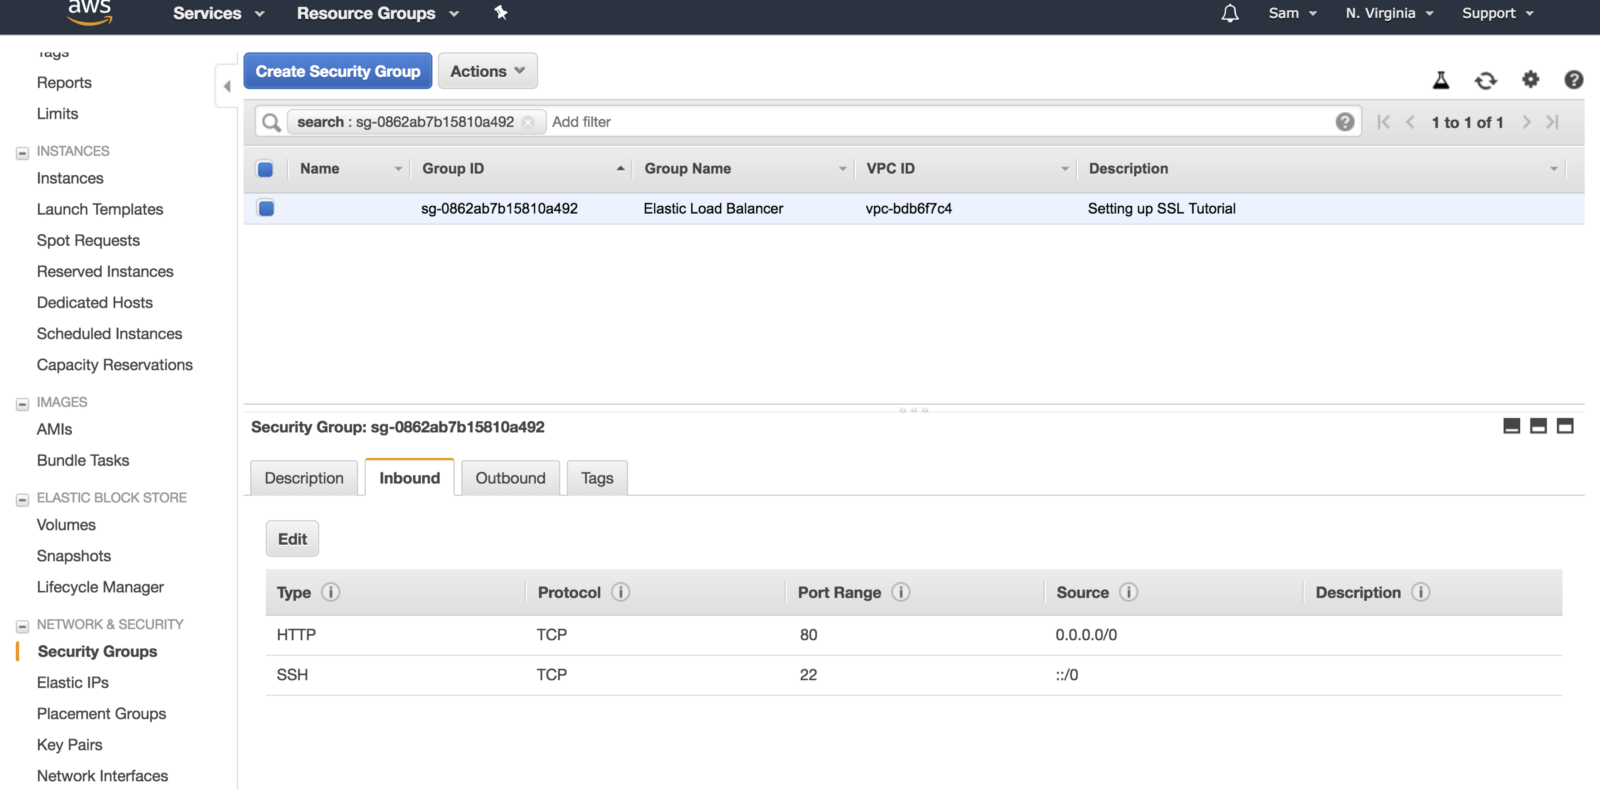Switch to the Outbound tab
The width and height of the screenshot is (1600, 790).
[510, 478]
